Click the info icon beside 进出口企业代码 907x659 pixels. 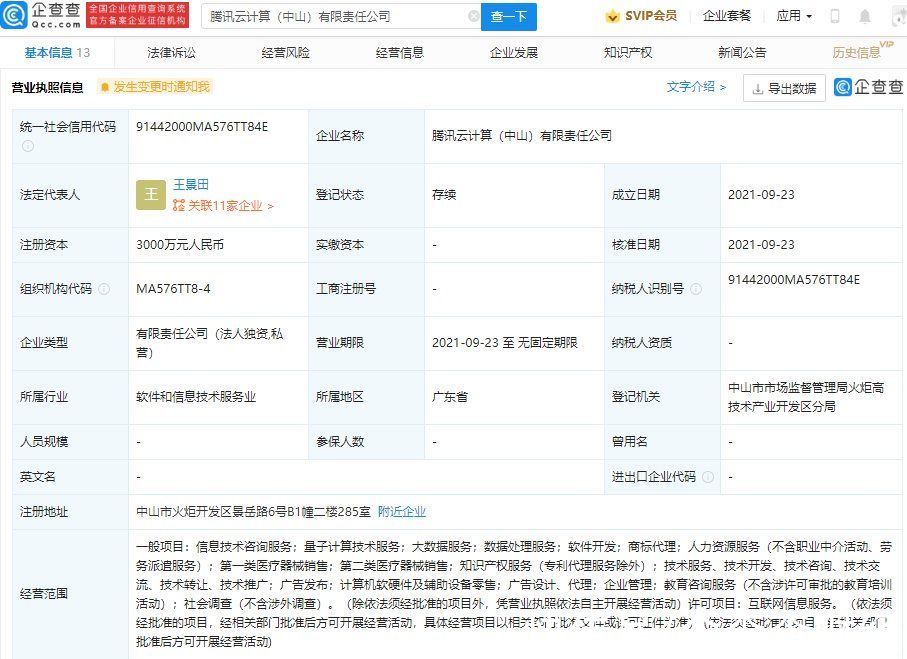[x=707, y=477]
